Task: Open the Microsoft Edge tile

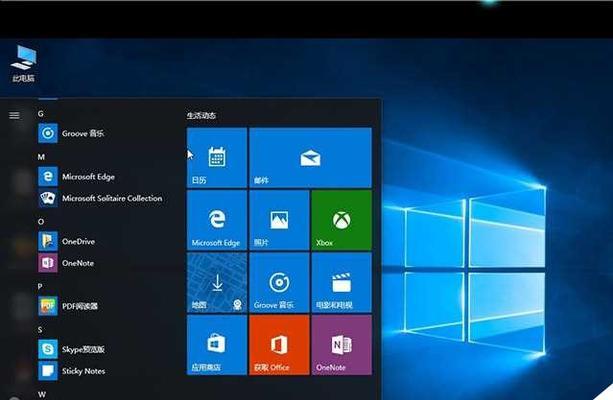Action: point(217,220)
